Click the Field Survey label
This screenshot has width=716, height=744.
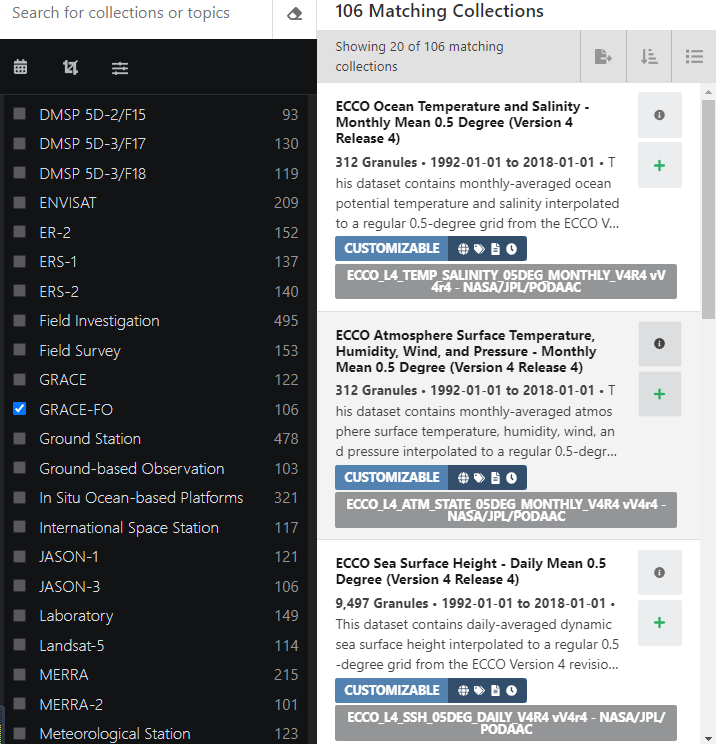(80, 351)
